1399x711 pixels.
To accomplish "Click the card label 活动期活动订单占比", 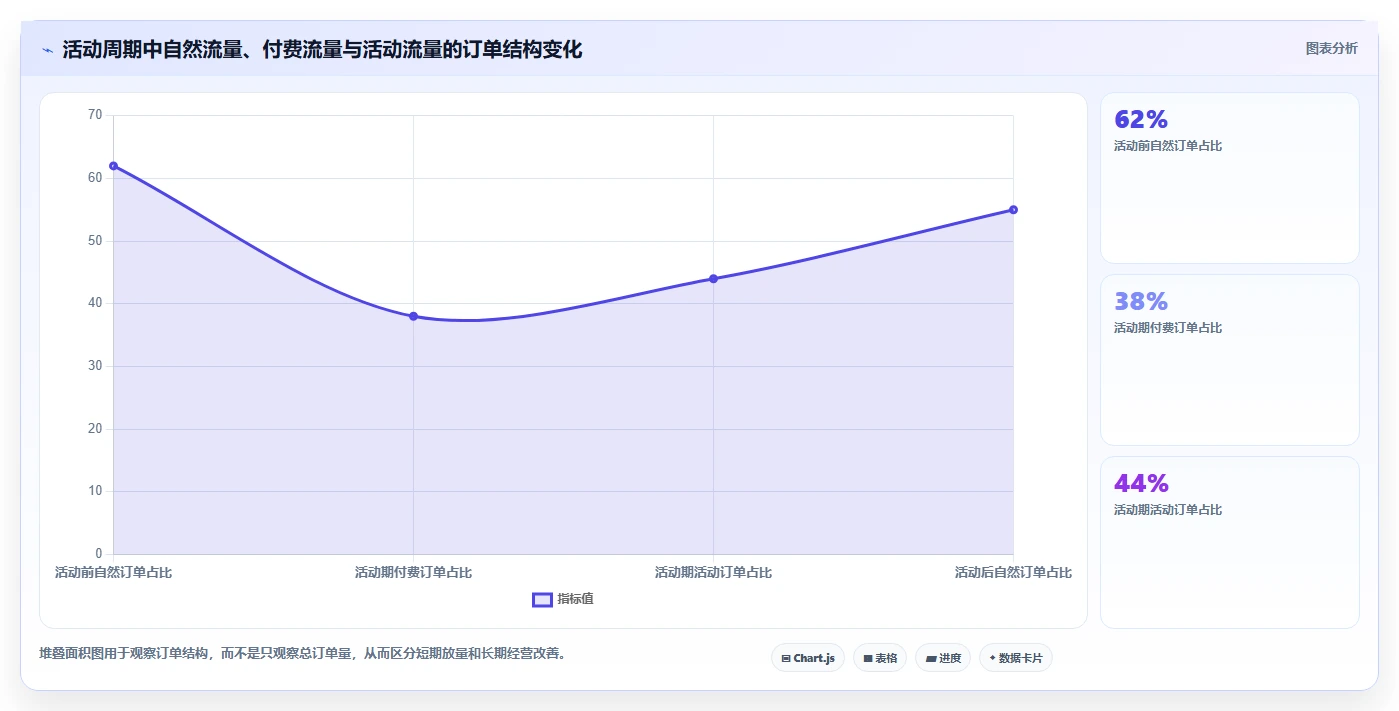I will [1168, 510].
